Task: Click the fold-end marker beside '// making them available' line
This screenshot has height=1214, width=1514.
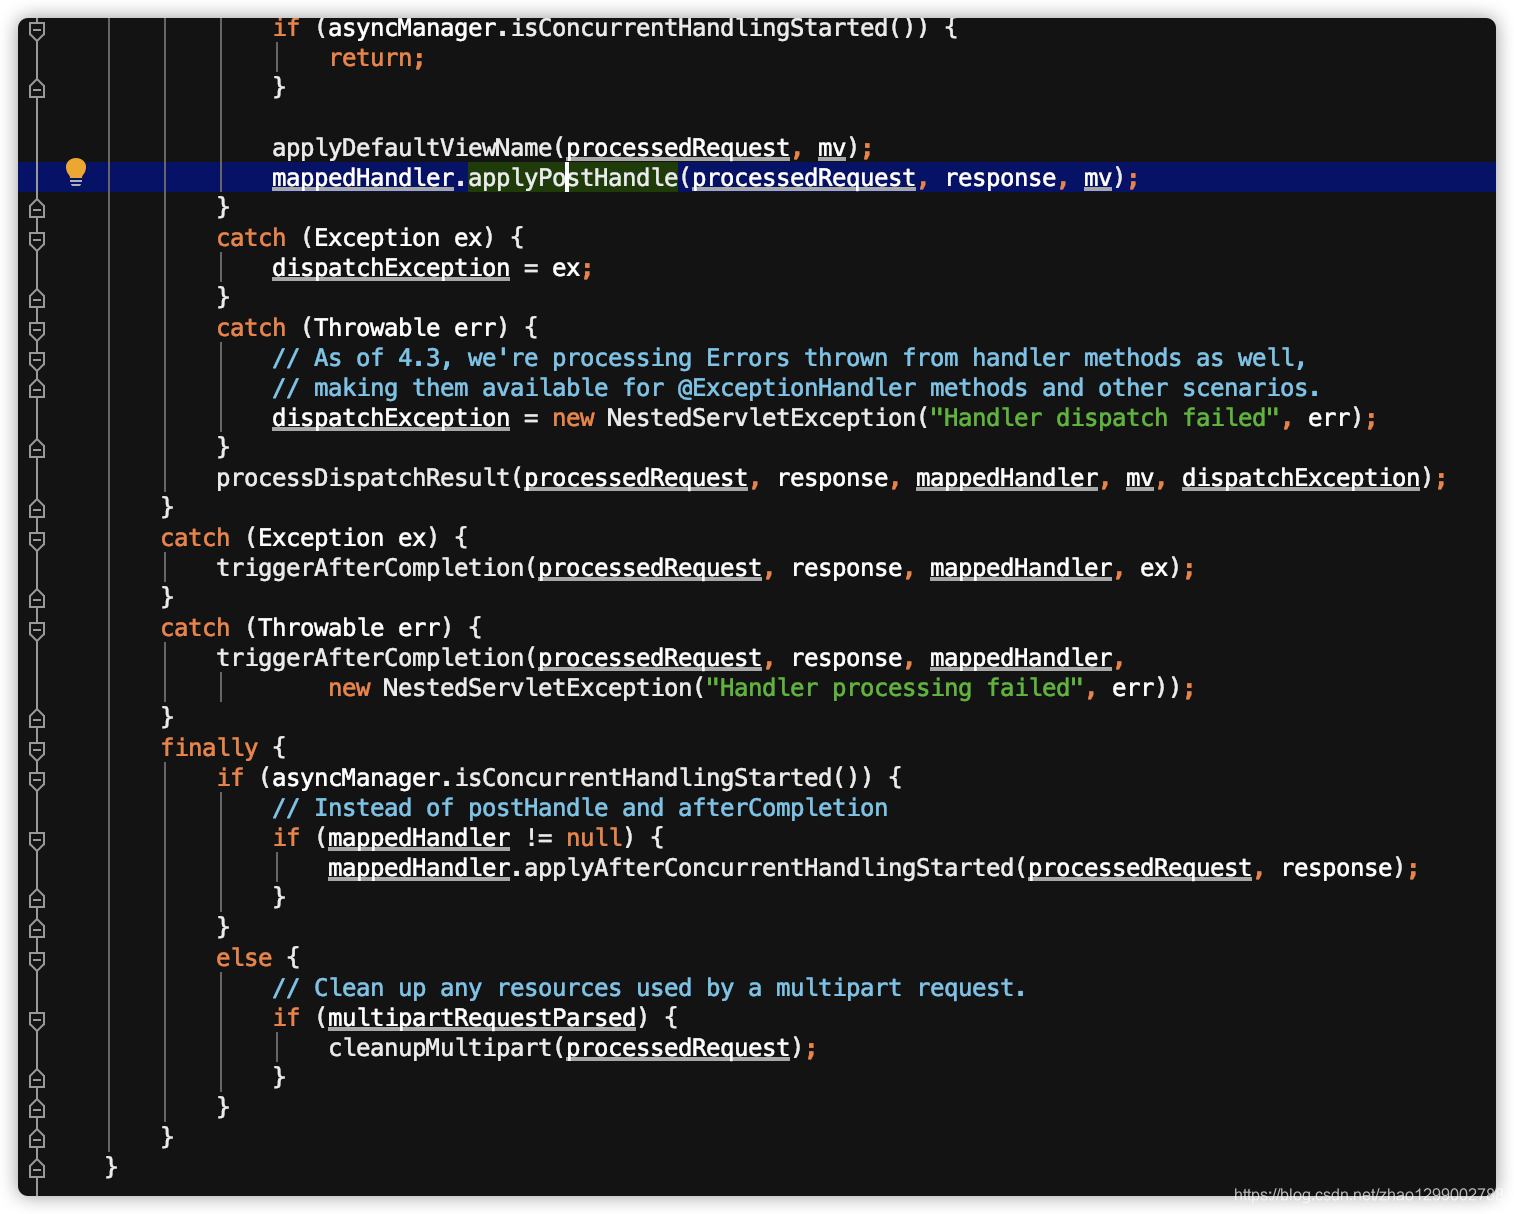Action: click(37, 389)
